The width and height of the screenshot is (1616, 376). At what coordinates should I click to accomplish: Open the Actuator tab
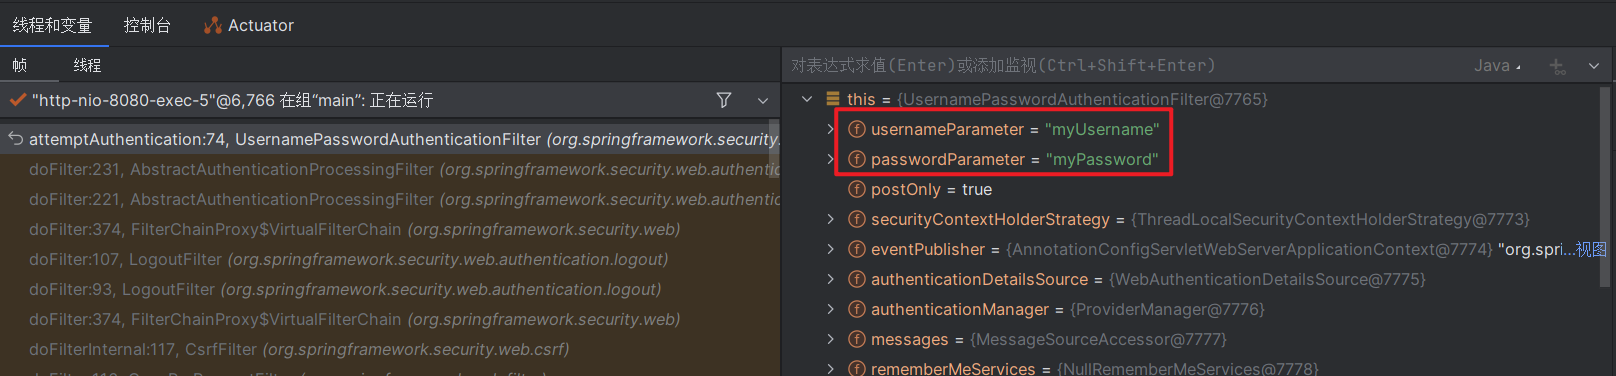tap(249, 25)
